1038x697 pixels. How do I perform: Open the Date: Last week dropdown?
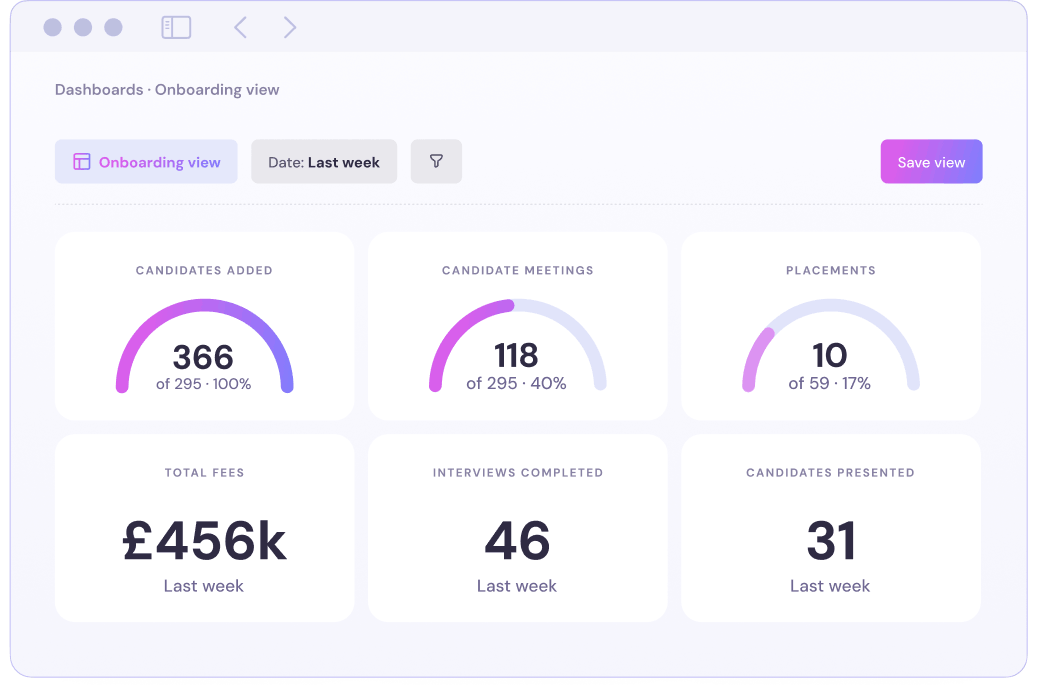pos(324,162)
